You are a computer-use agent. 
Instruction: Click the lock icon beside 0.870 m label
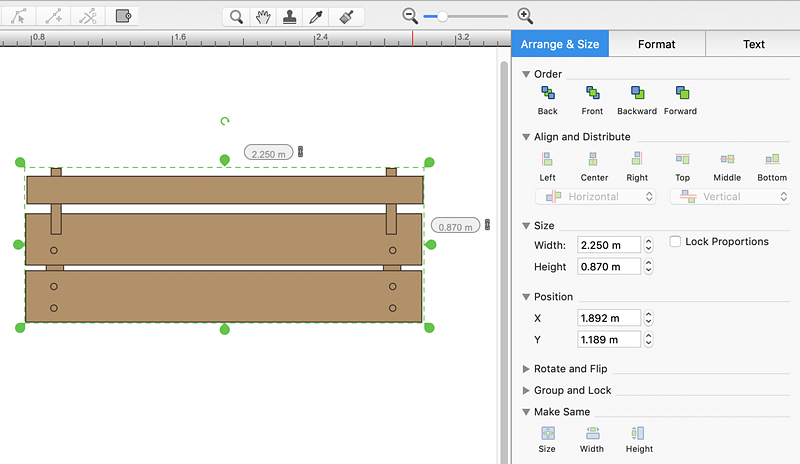(487, 224)
